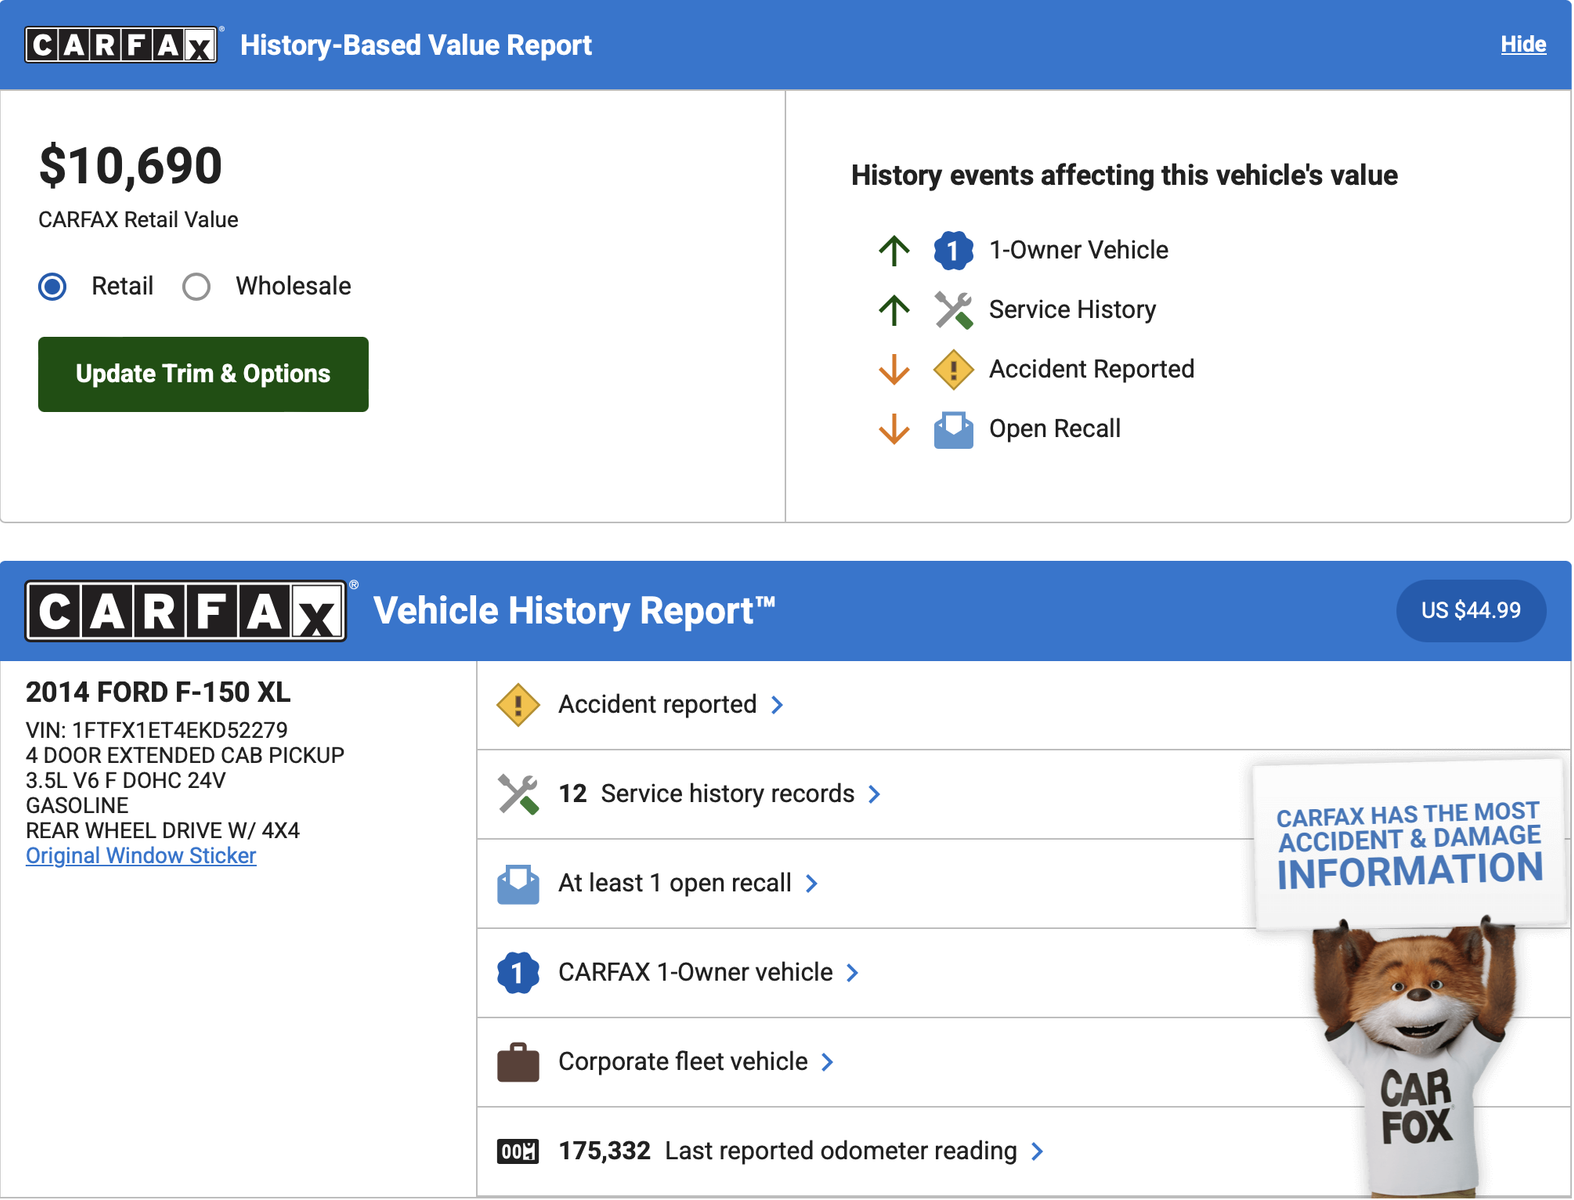1574x1200 pixels.
Task: Click the US $44.99 price button
Action: pyautogui.click(x=1470, y=611)
